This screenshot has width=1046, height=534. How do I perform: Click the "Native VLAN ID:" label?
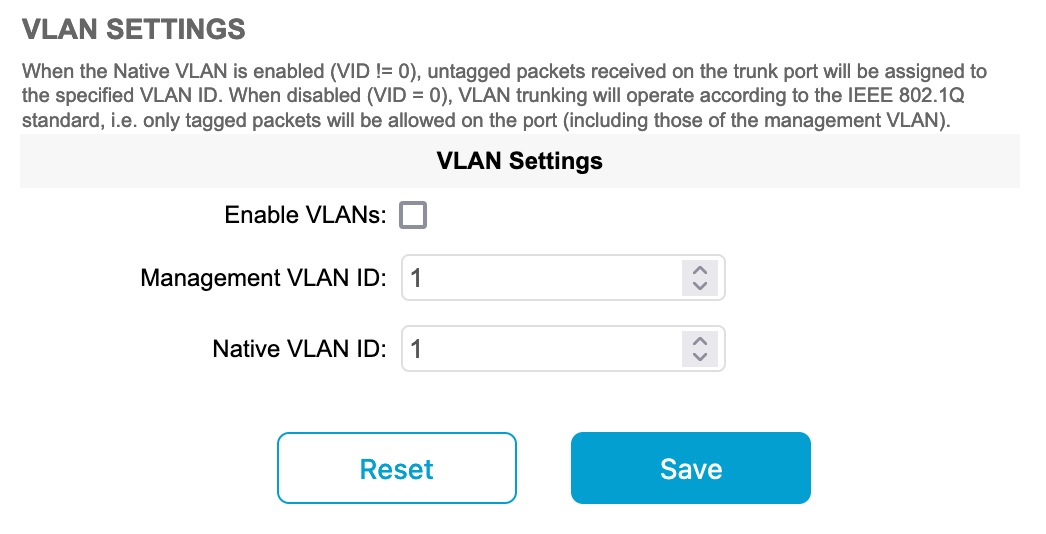point(299,349)
